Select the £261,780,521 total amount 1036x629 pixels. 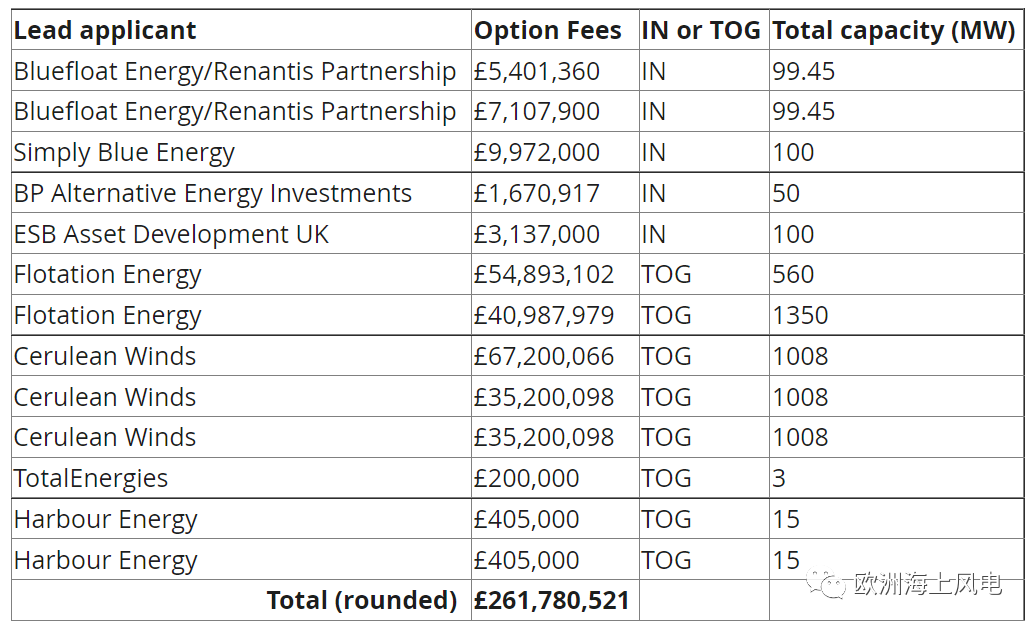pyautogui.click(x=552, y=600)
